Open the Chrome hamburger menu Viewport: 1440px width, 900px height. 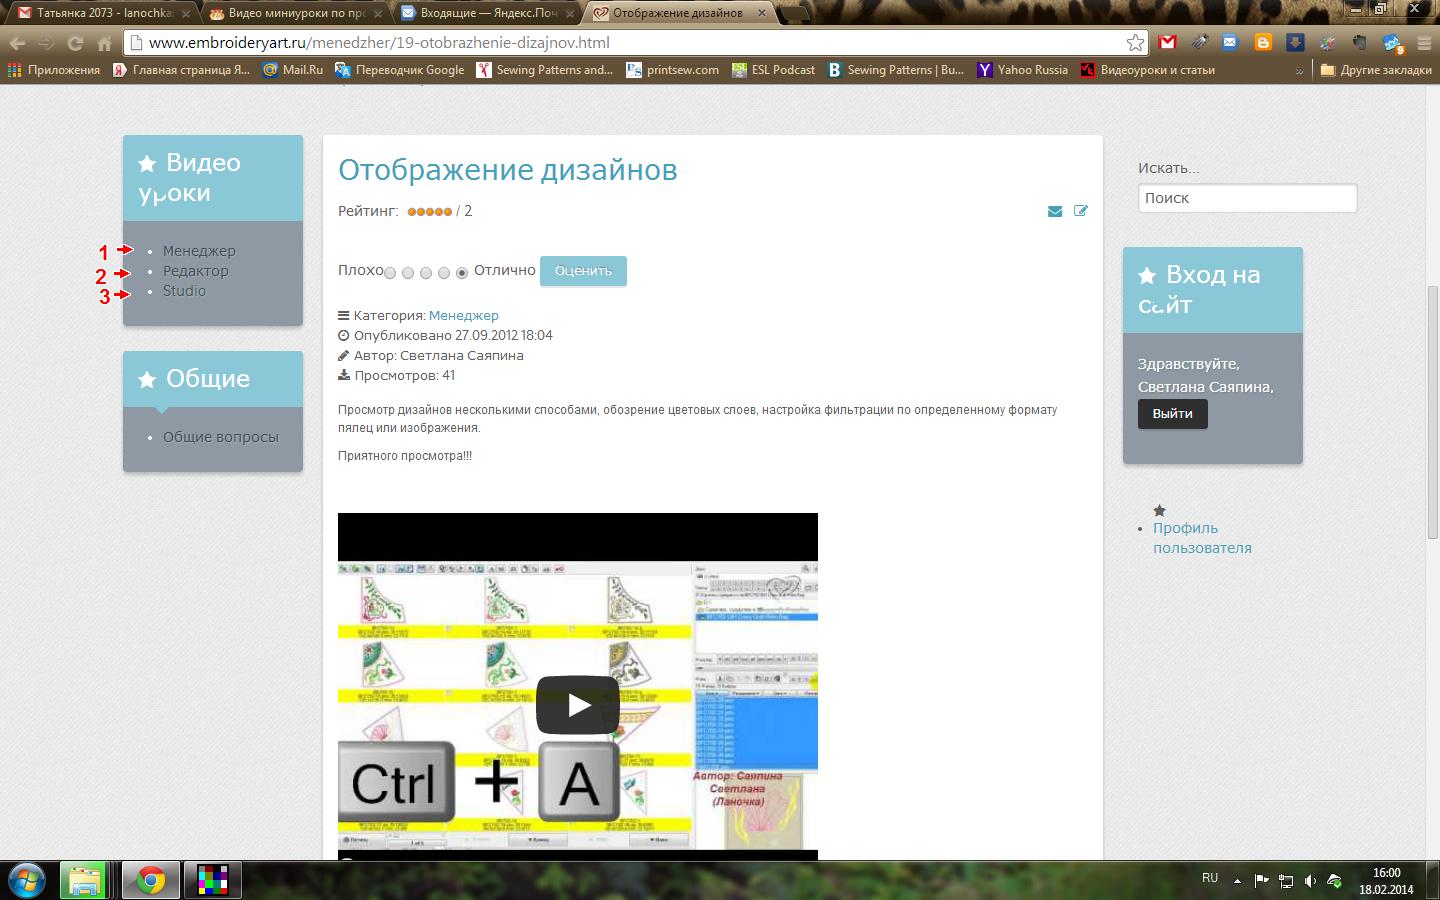tap(1424, 43)
